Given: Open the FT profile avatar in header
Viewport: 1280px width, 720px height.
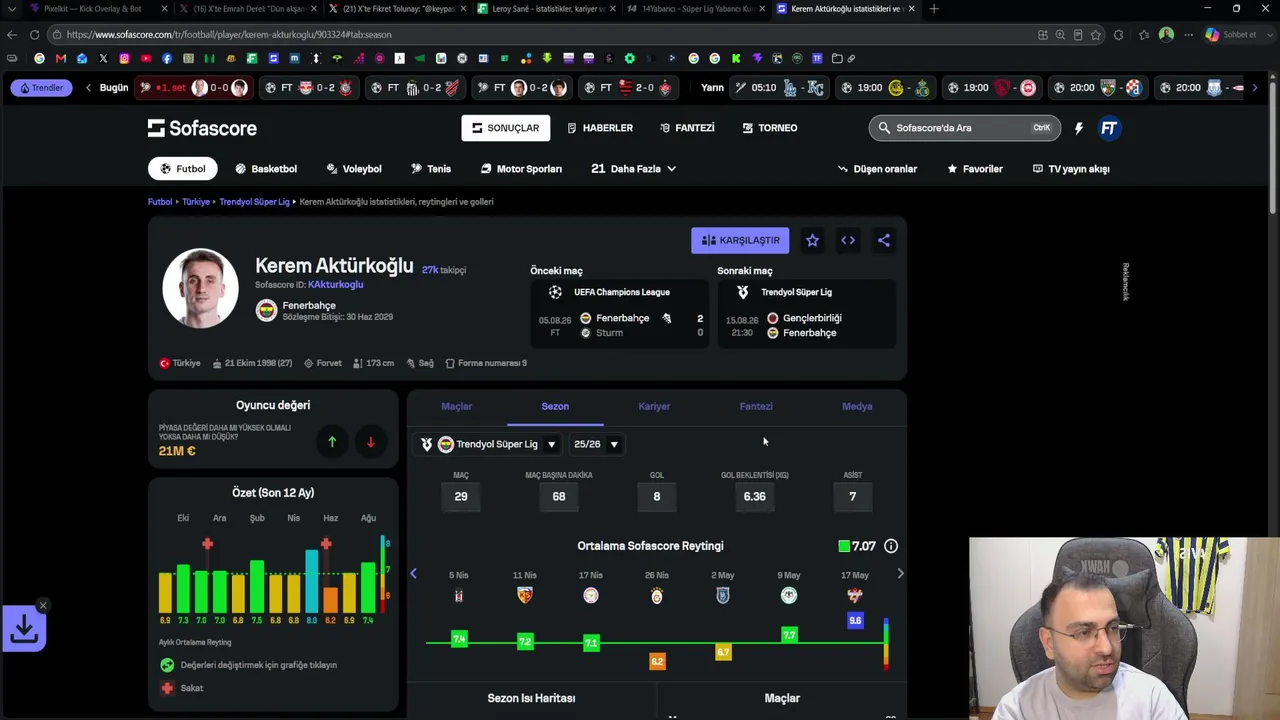Looking at the screenshot, I should tap(1109, 128).
